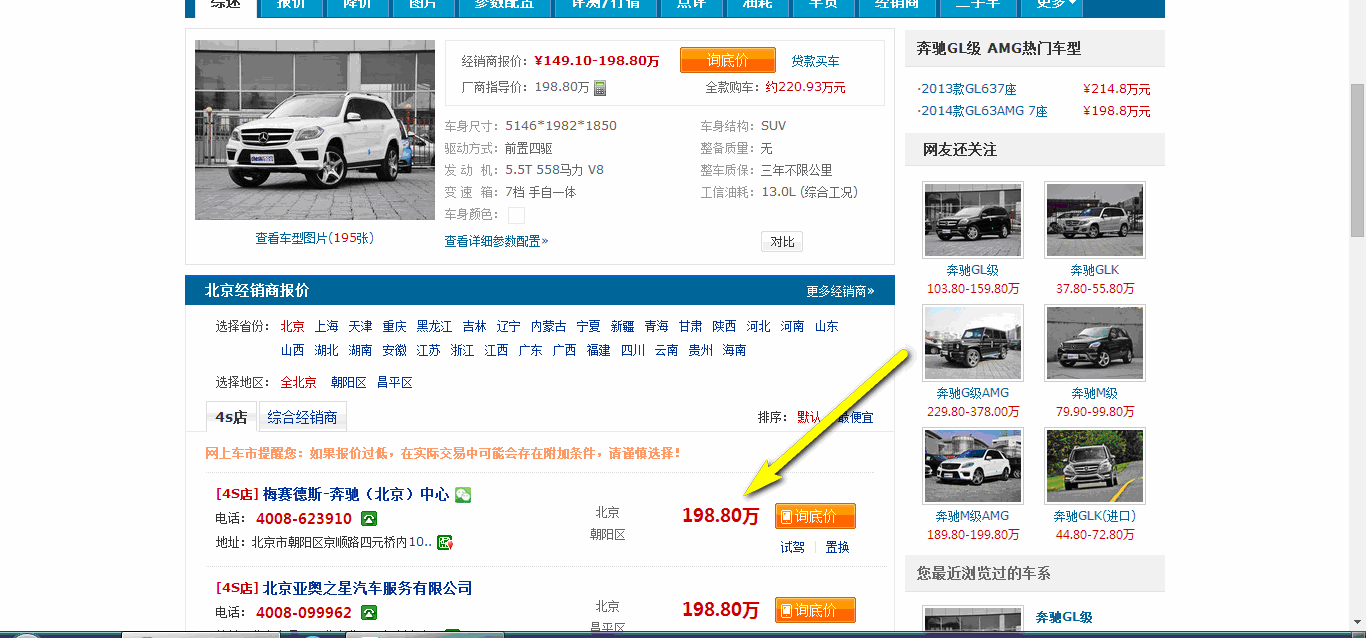
Task: Open the 奔驰GL级 thumbnail image
Action: (973, 220)
